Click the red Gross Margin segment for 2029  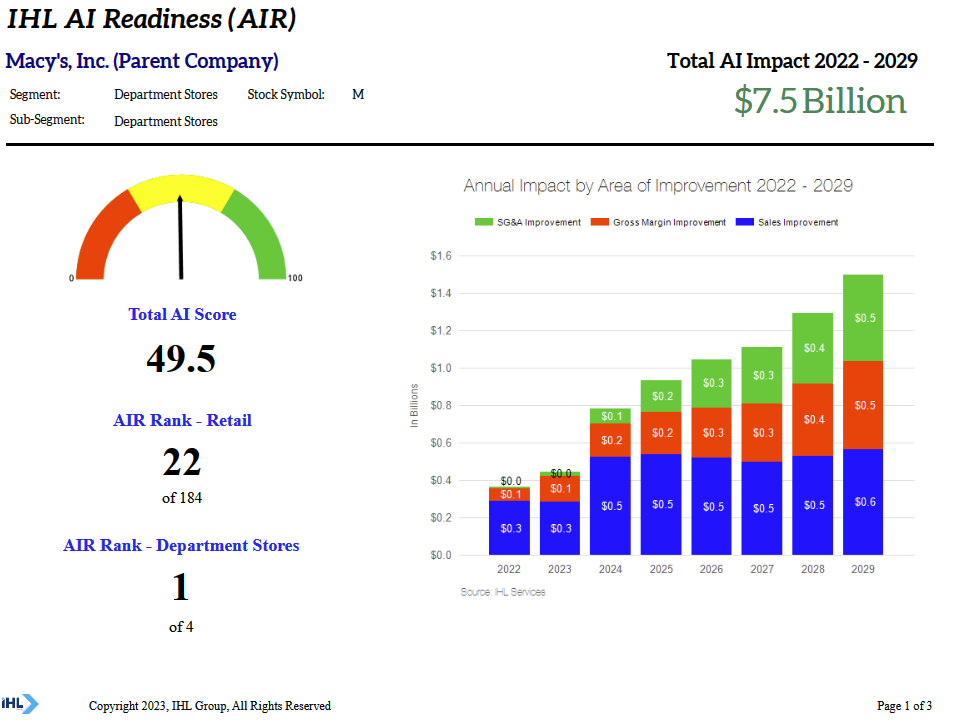pyautogui.click(x=863, y=405)
